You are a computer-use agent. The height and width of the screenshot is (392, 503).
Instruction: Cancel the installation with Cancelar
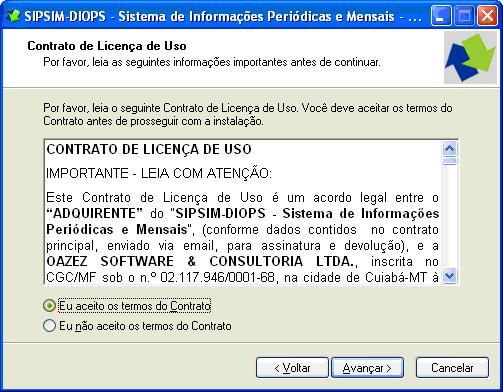(x=452, y=368)
